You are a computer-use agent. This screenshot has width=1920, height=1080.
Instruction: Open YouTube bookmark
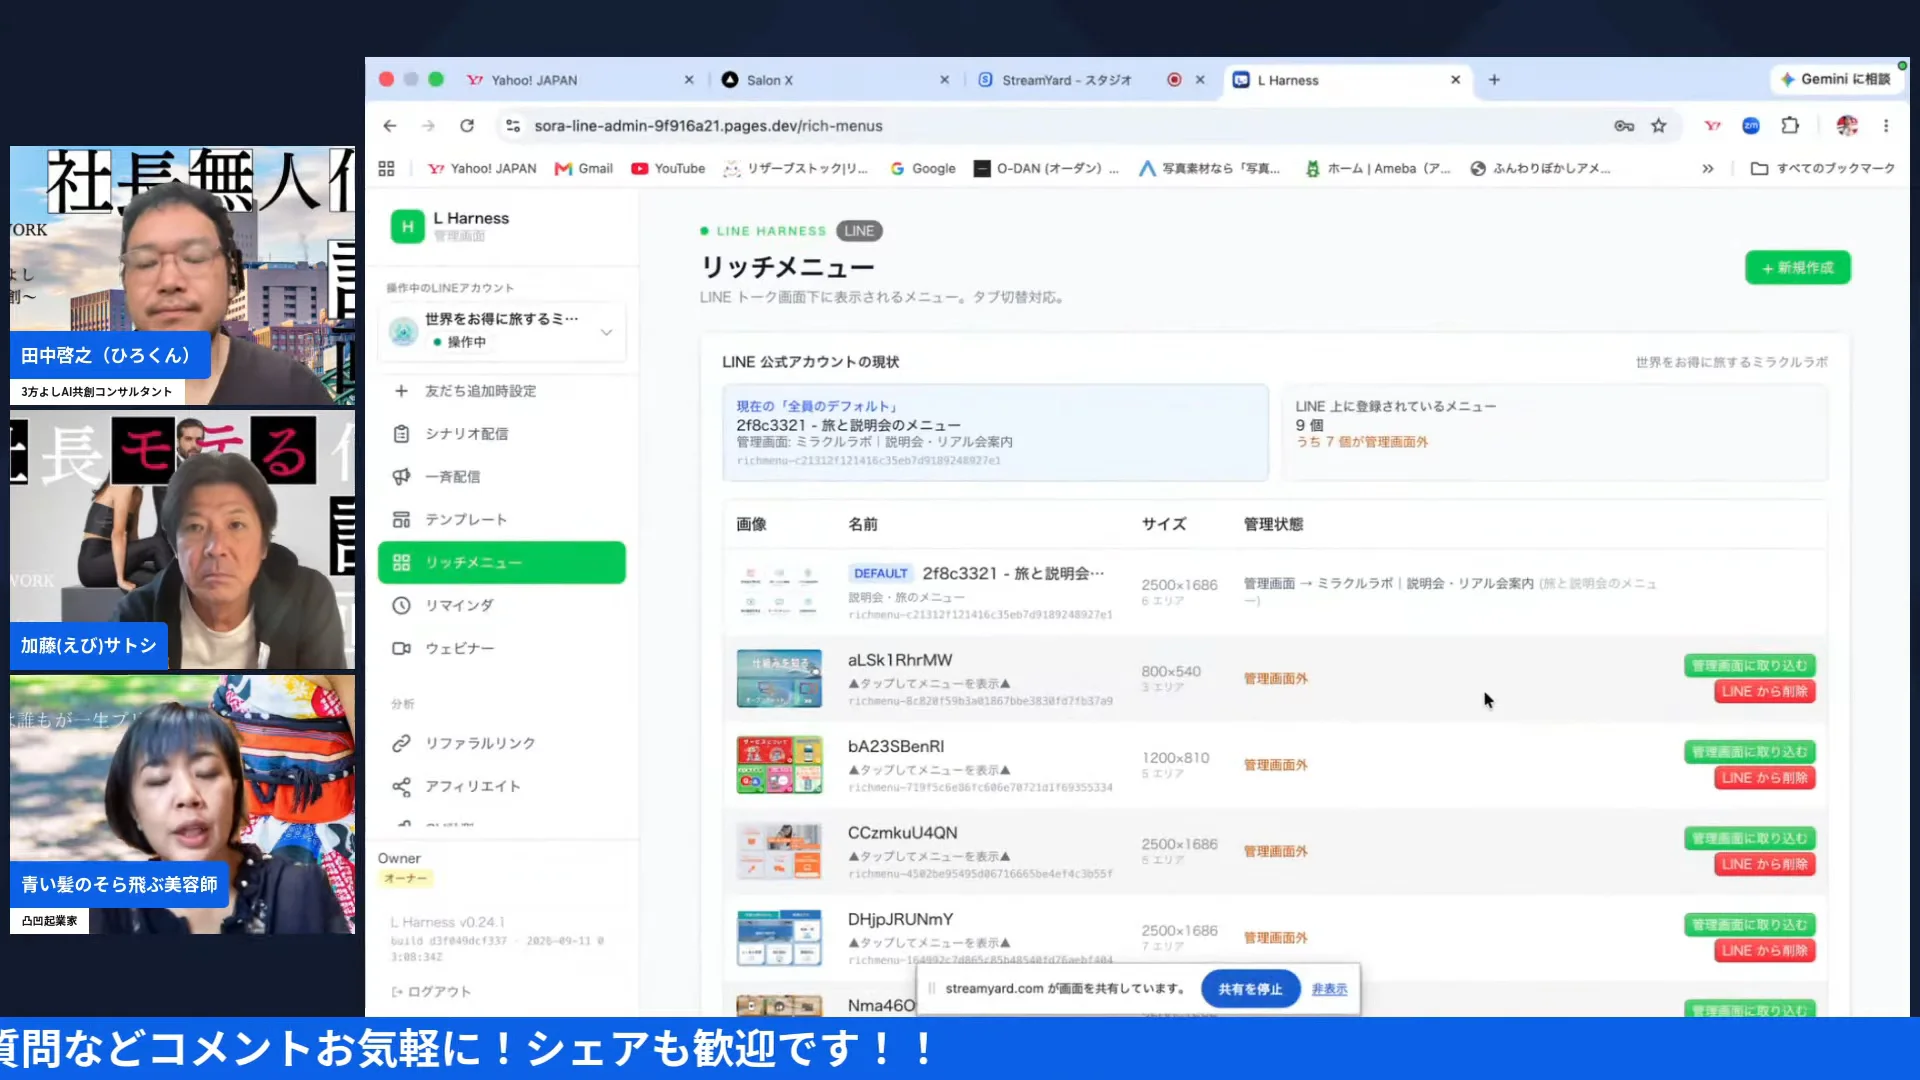tap(668, 169)
